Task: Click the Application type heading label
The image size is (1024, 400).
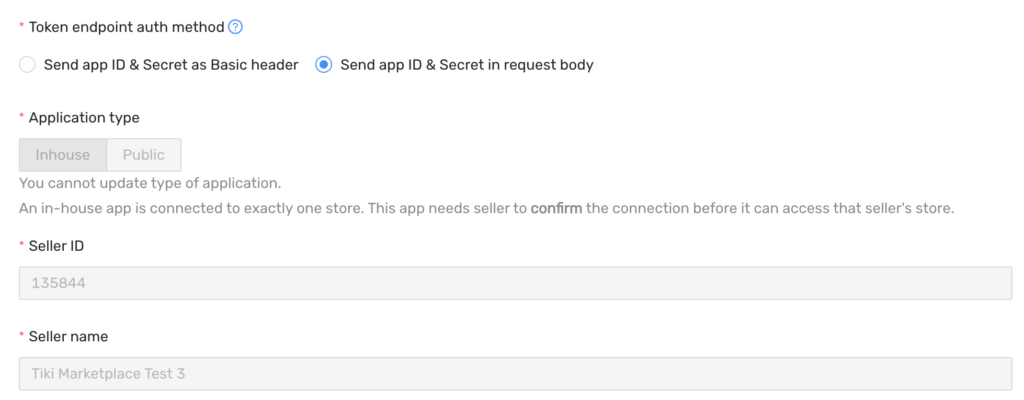Action: pyautogui.click(x=84, y=118)
